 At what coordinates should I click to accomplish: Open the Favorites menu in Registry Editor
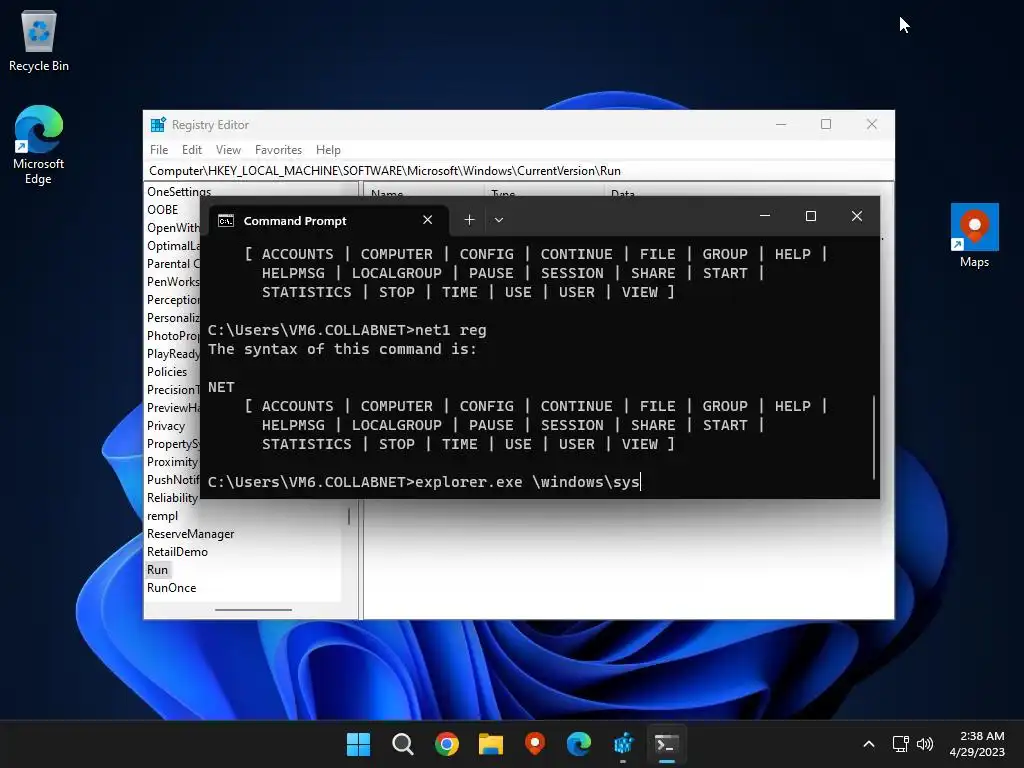[278, 150]
